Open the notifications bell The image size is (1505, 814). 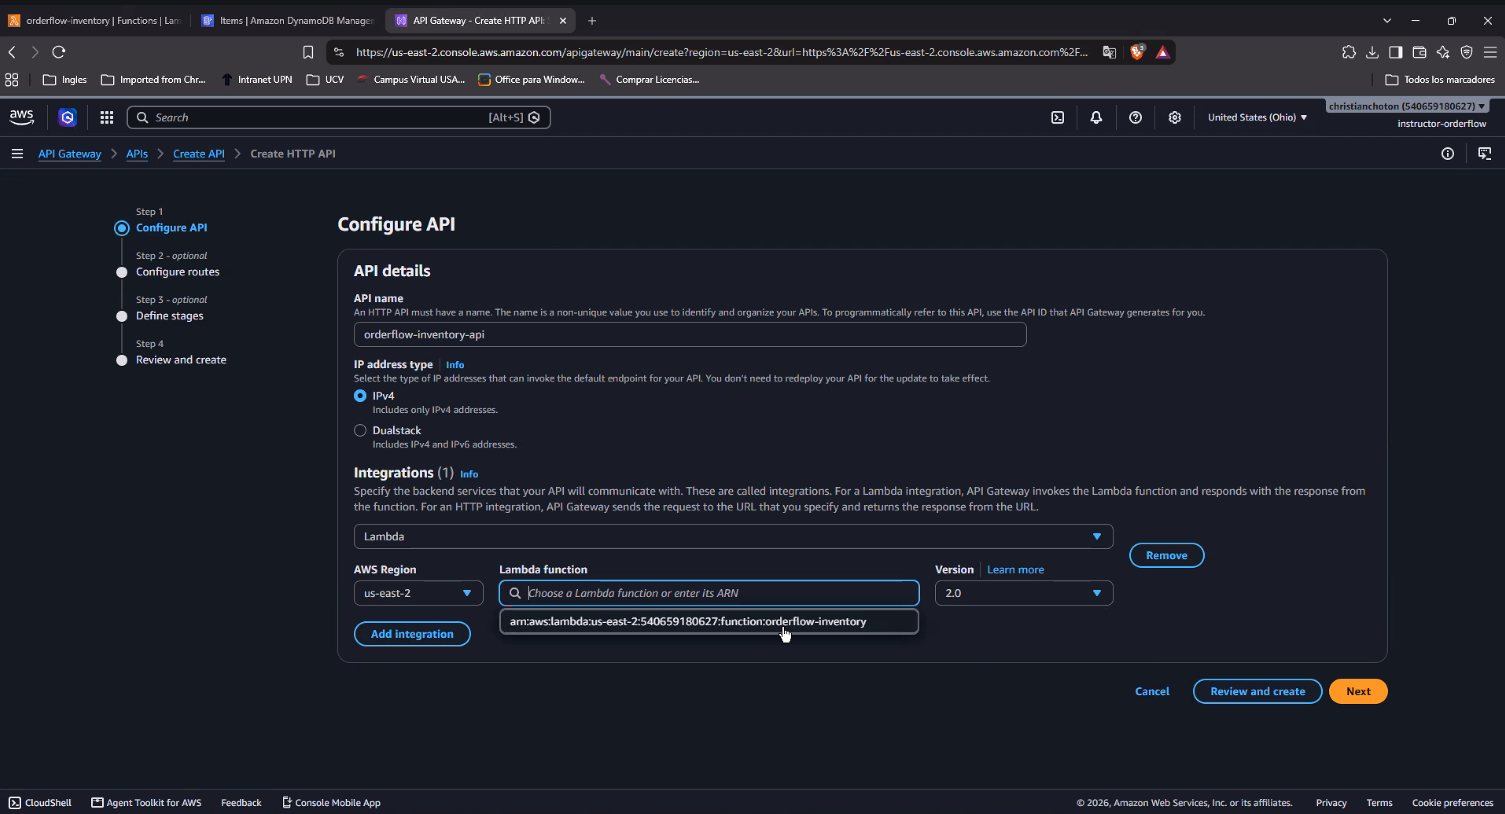tap(1096, 117)
